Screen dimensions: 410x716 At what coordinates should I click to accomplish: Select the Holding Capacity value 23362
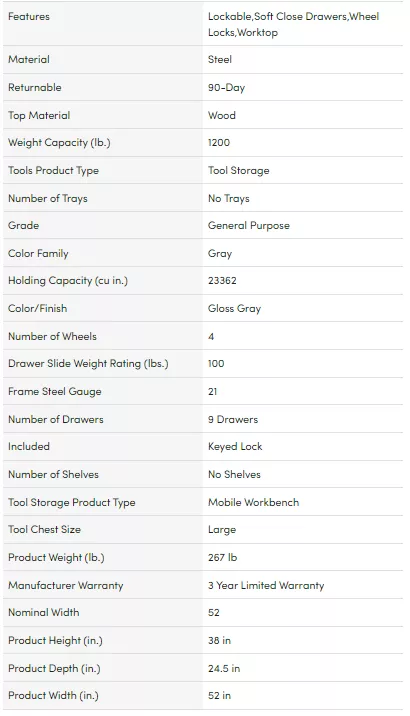point(222,280)
